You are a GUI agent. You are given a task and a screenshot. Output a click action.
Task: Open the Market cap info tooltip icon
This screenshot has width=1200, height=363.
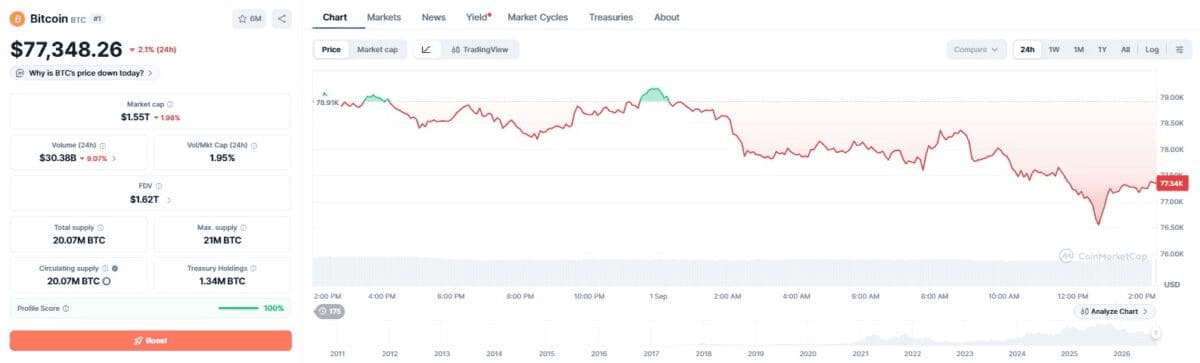point(170,104)
